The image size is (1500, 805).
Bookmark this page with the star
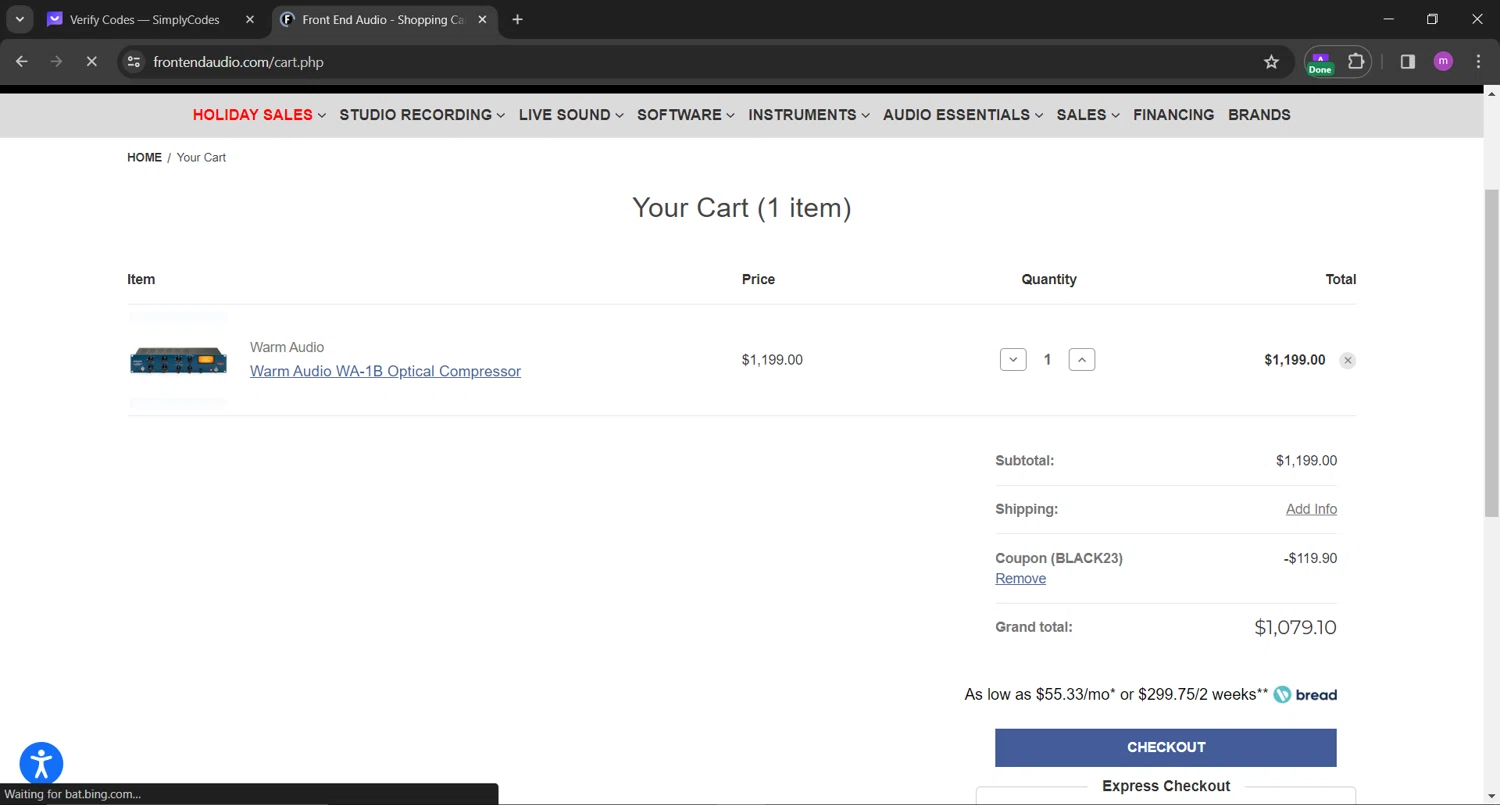tap(1271, 62)
